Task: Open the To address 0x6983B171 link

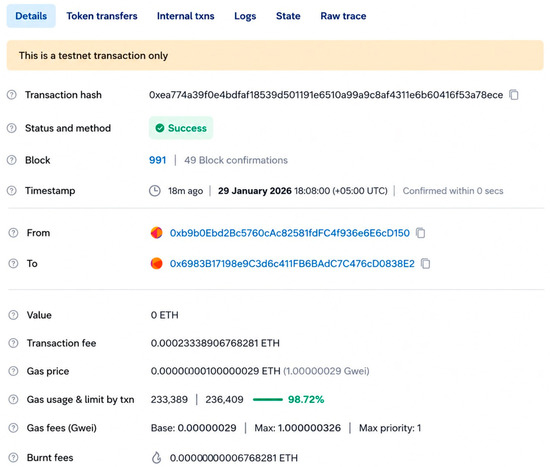Action: tap(292, 263)
